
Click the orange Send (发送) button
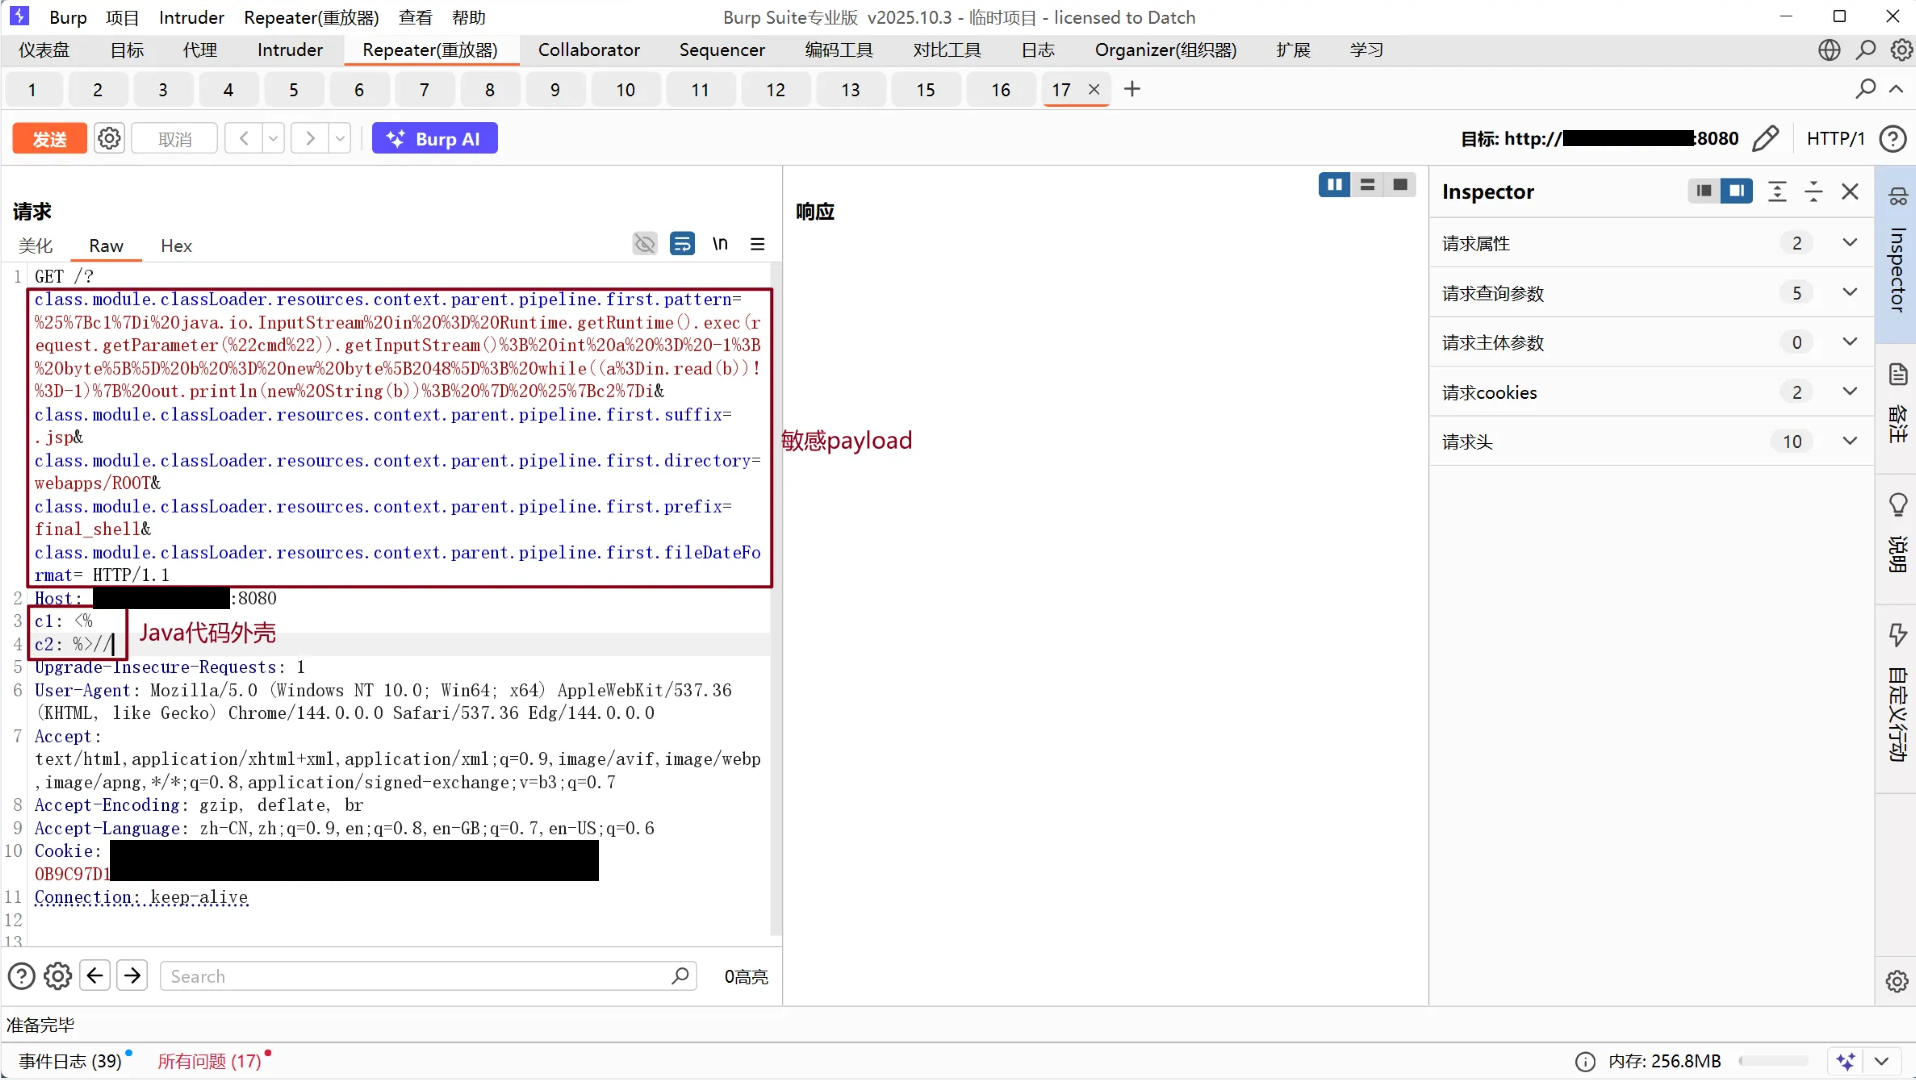(x=49, y=139)
